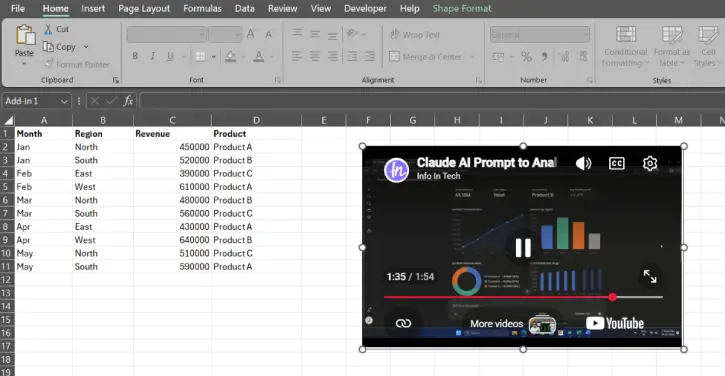Viewport: 725px width, 376px height.
Task: Click the Accounting Number Format icon
Action: 498,57
